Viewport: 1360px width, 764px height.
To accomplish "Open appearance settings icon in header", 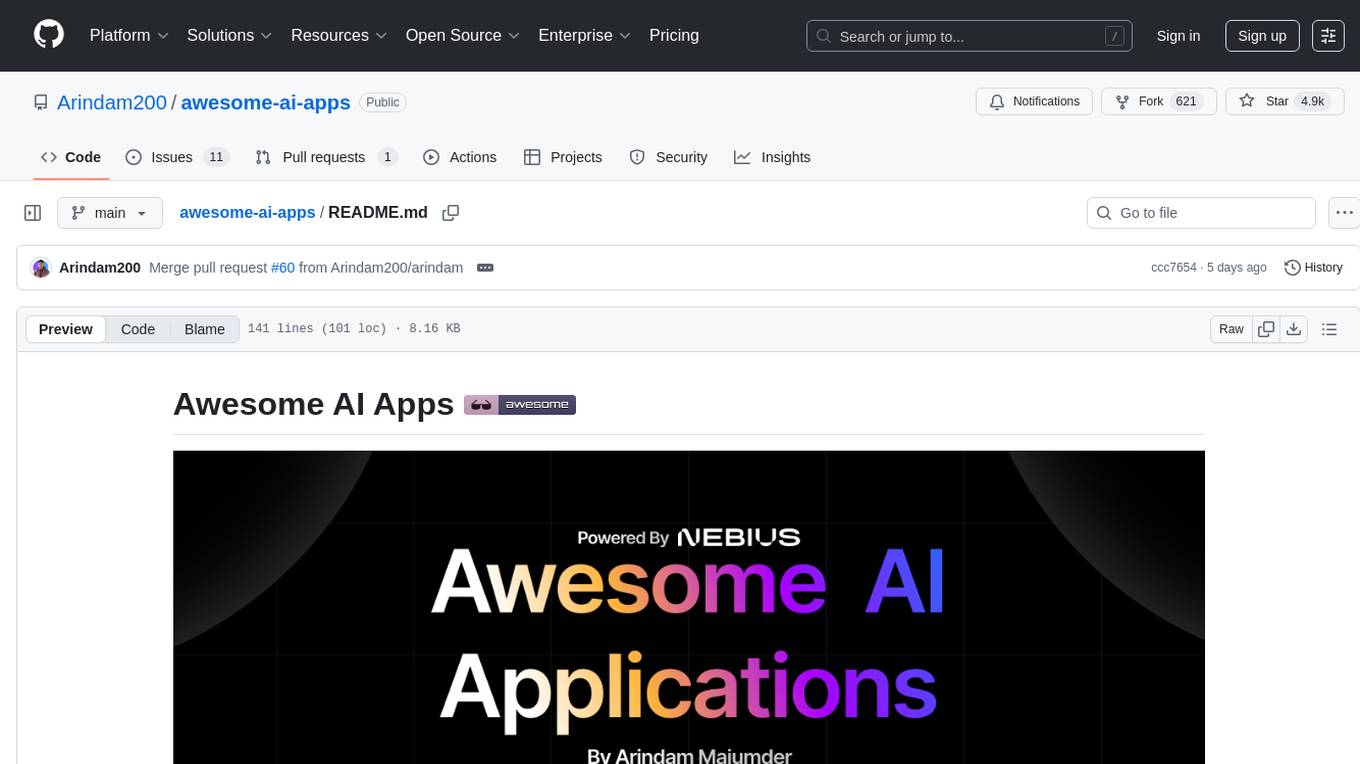I will 1328,36.
